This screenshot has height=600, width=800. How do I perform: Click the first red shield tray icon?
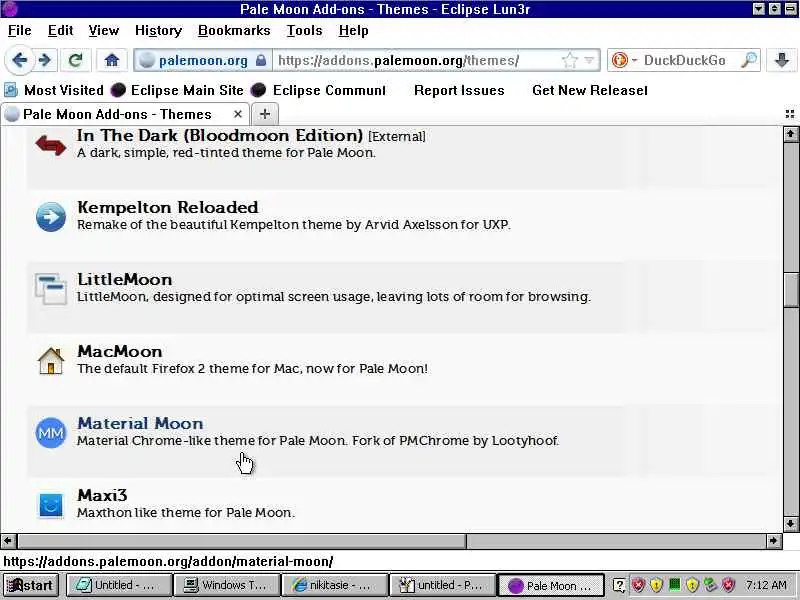pyautogui.click(x=638, y=585)
